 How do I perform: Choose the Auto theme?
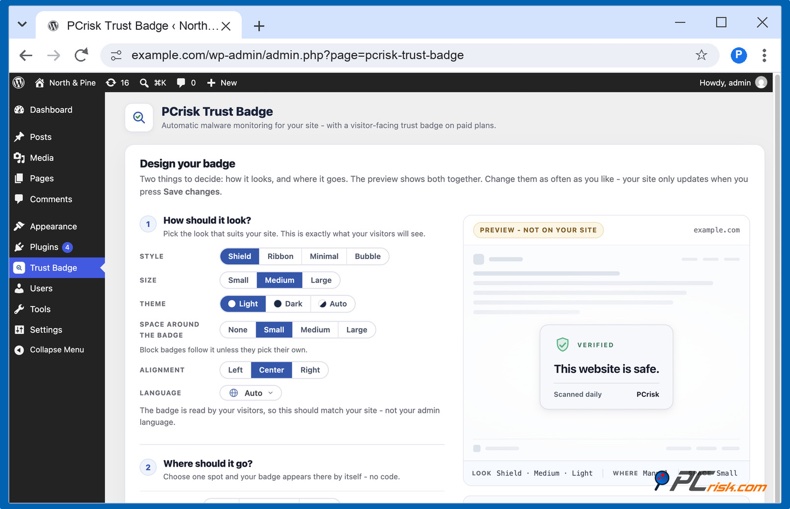(333, 304)
